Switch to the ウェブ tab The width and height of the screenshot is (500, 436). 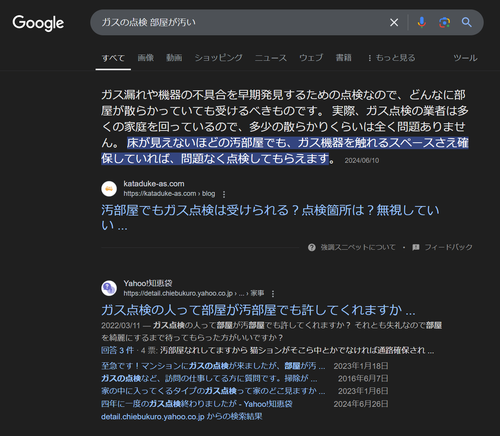pyautogui.click(x=311, y=58)
